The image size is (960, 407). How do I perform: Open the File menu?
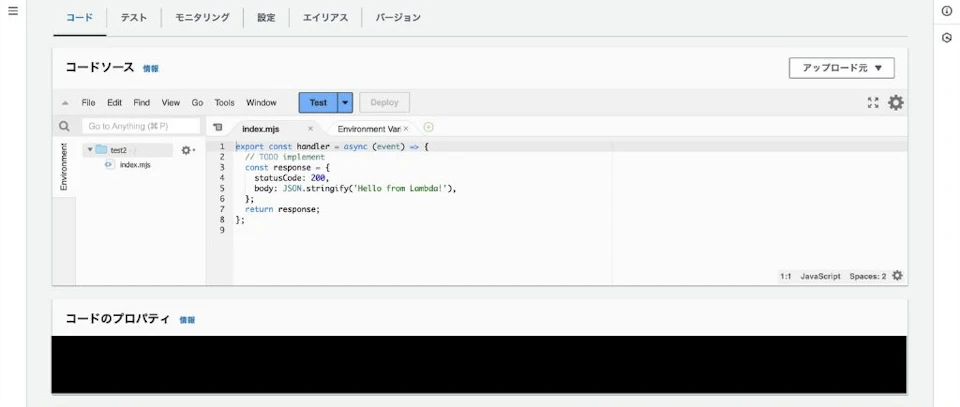click(x=88, y=103)
